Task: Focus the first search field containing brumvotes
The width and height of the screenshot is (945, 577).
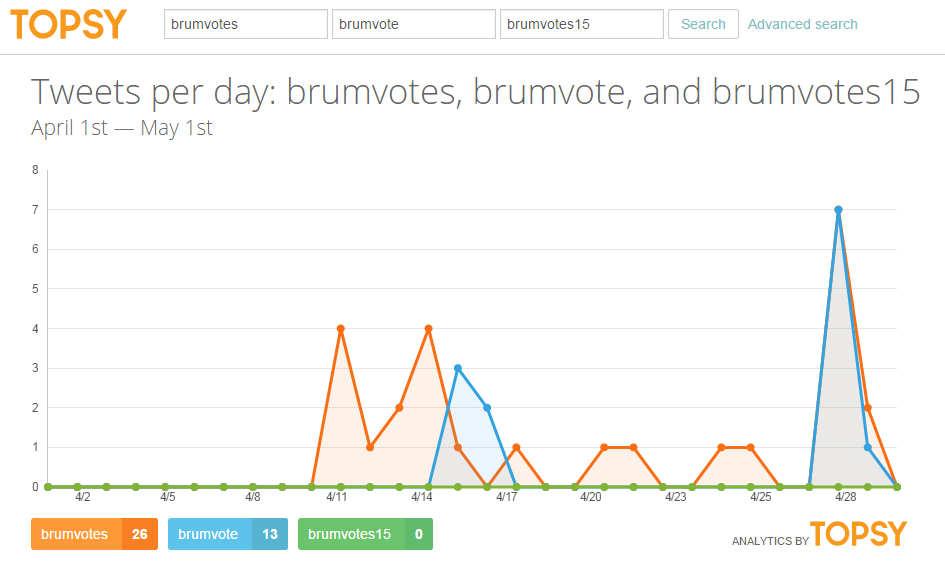Action: point(245,24)
